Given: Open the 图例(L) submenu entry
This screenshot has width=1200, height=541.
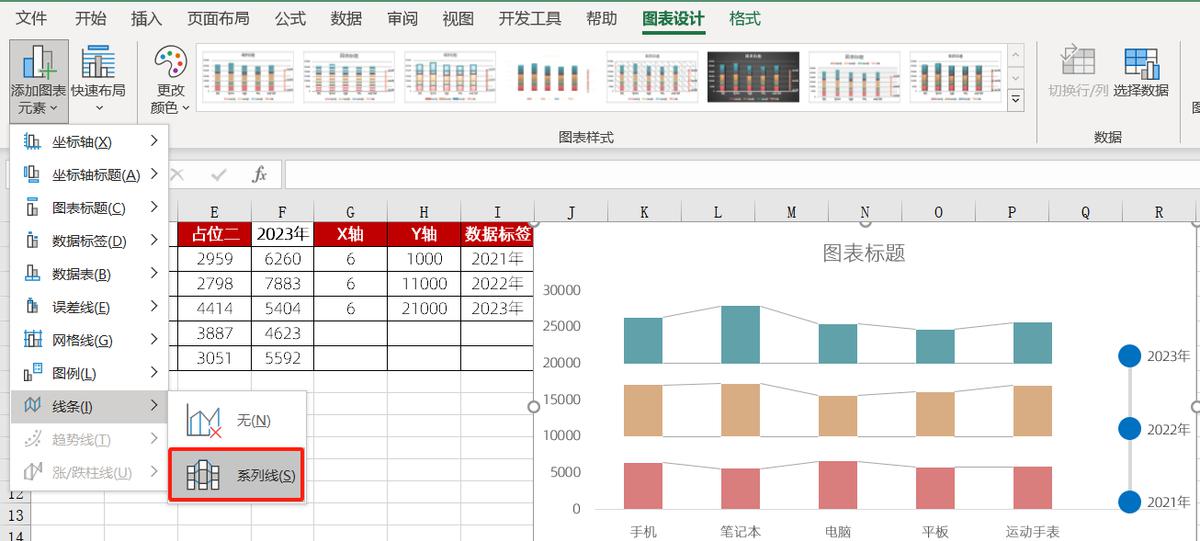Looking at the screenshot, I should tap(90, 373).
